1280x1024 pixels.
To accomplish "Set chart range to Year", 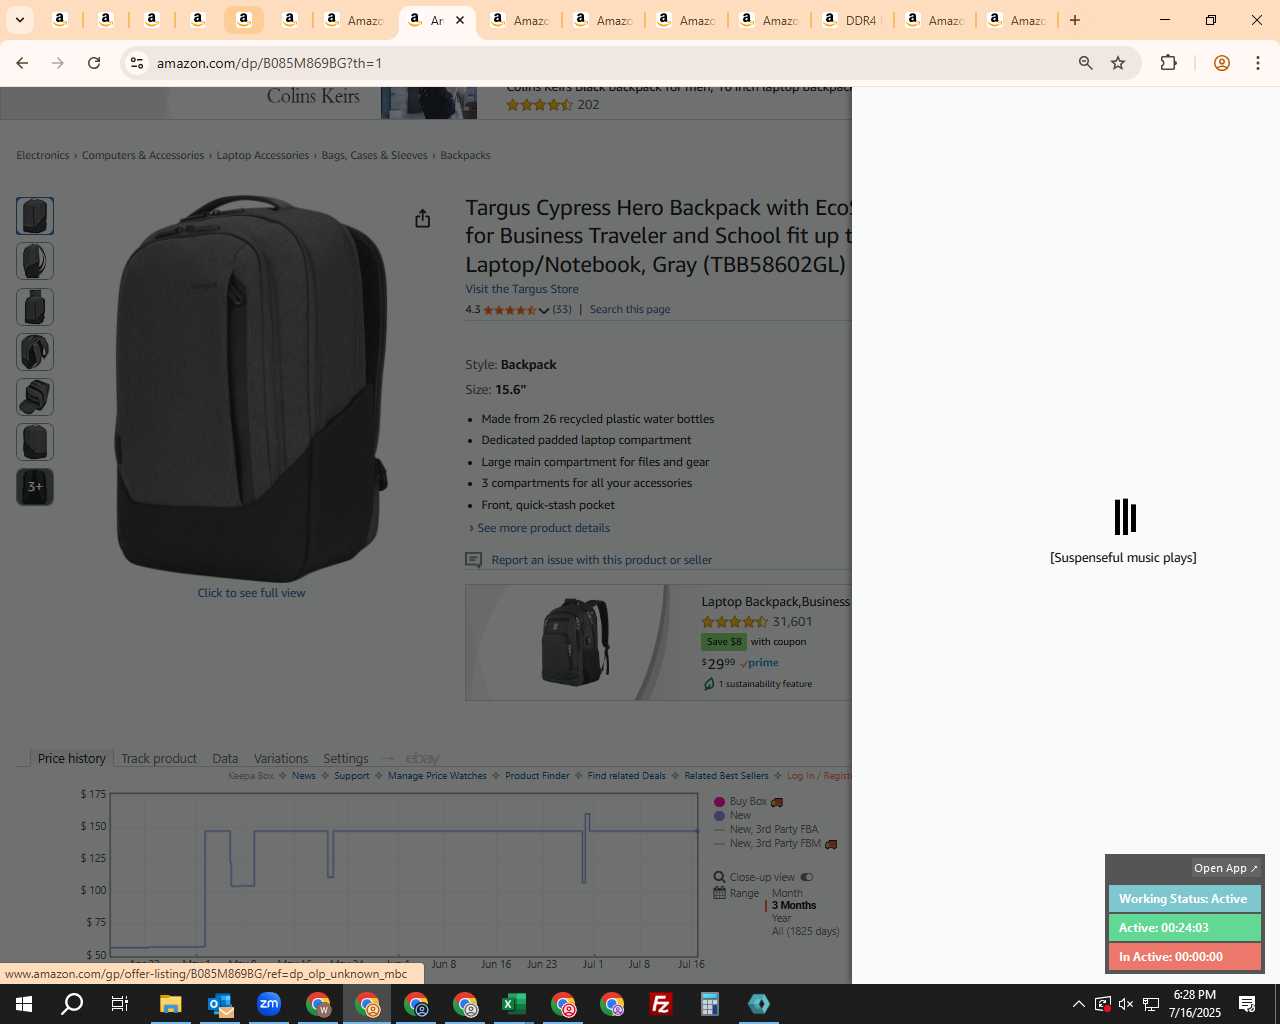I will [782, 918].
